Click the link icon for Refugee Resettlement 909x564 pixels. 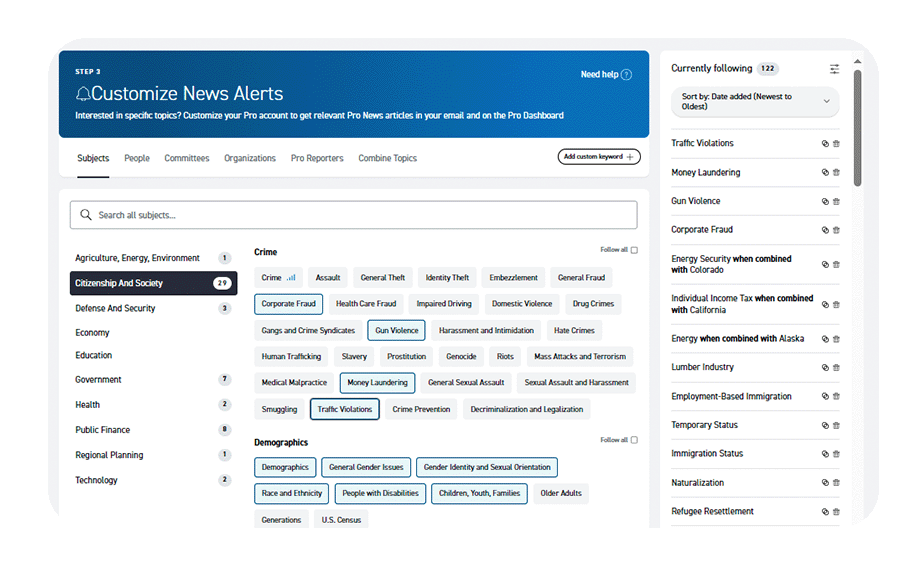pyautogui.click(x=825, y=512)
